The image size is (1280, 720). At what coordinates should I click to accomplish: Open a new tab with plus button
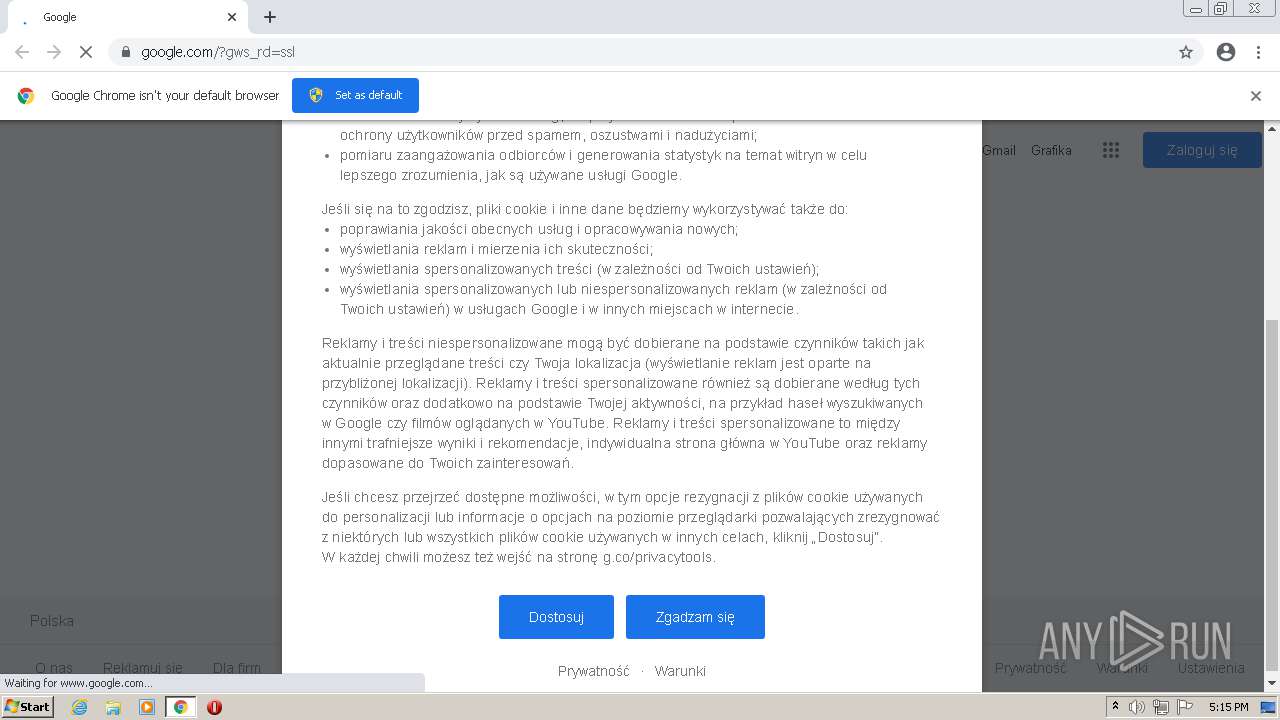[270, 17]
